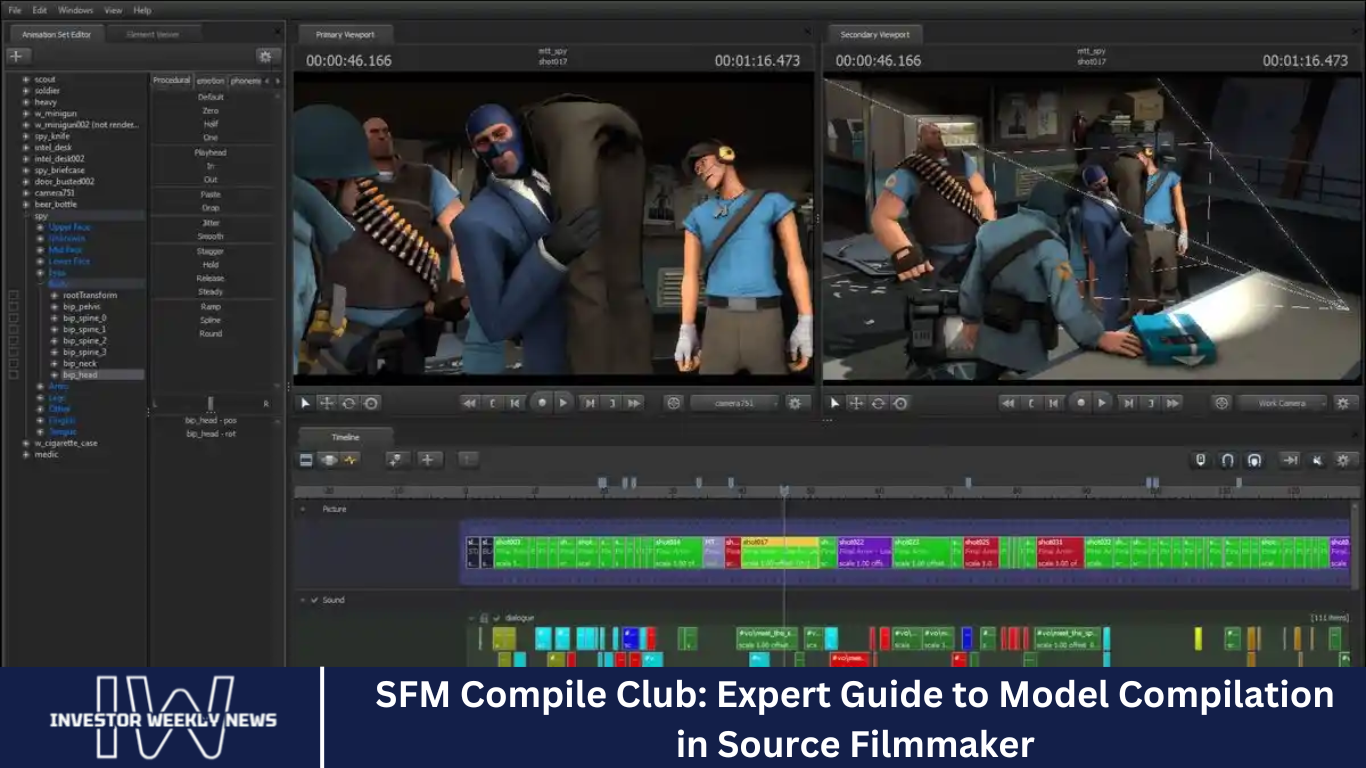The image size is (1366, 768).
Task: Select the rotate manipulator in Secondary Viewport
Action: (878, 403)
